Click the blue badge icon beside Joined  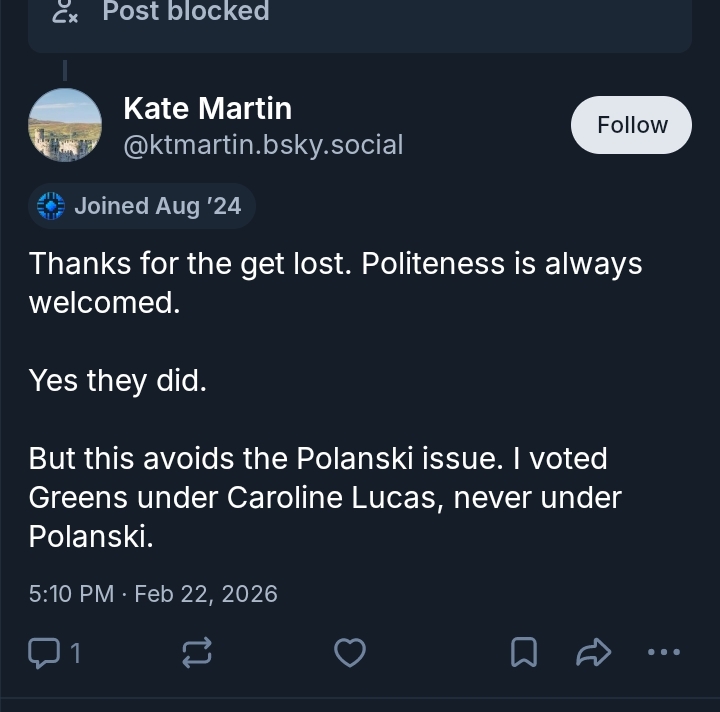51,206
